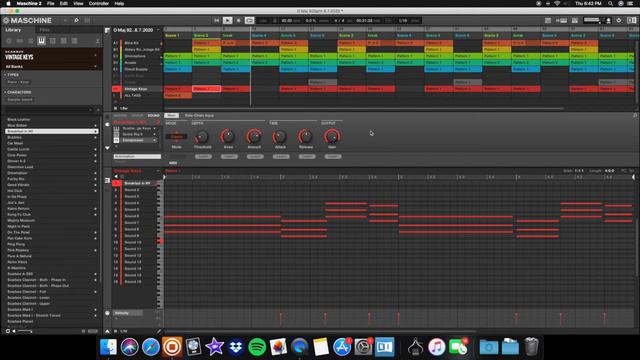Open the Compressor plug-in slot dropdown
Image resolution: width=640 pixels, height=360 pixels.
click(155, 140)
